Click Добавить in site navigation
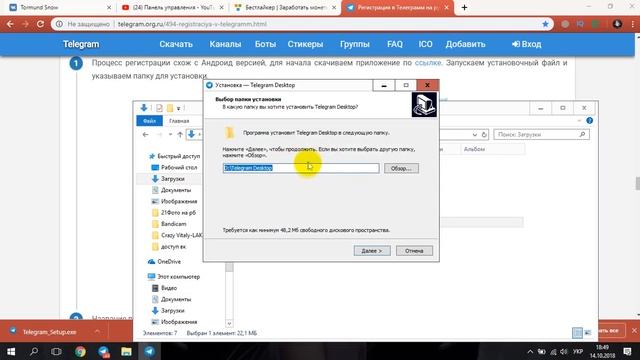The width and height of the screenshot is (640, 360). pyautogui.click(x=465, y=44)
